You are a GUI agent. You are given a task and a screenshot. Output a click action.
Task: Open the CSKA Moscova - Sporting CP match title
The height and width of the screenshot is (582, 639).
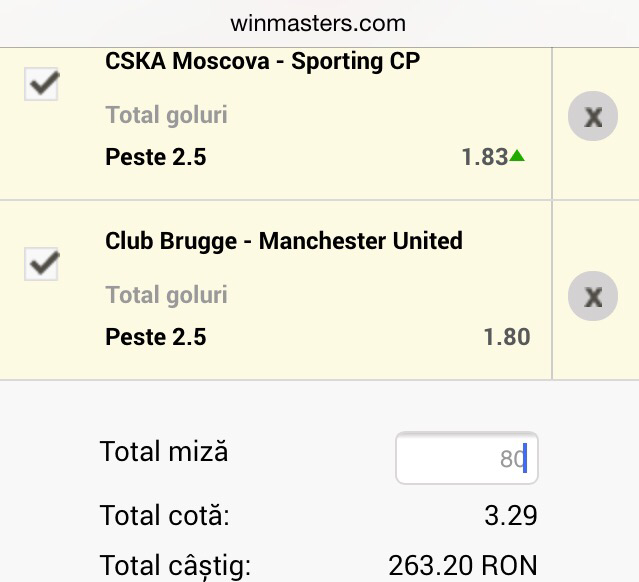[x=262, y=61]
